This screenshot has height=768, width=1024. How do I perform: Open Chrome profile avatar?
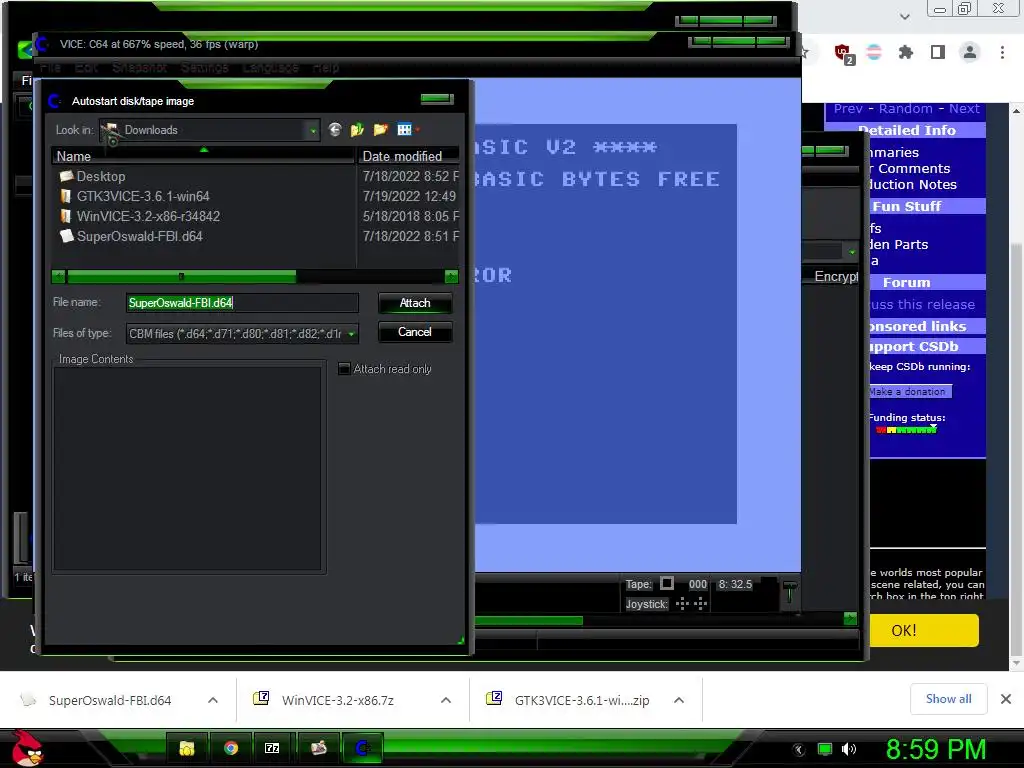970,52
